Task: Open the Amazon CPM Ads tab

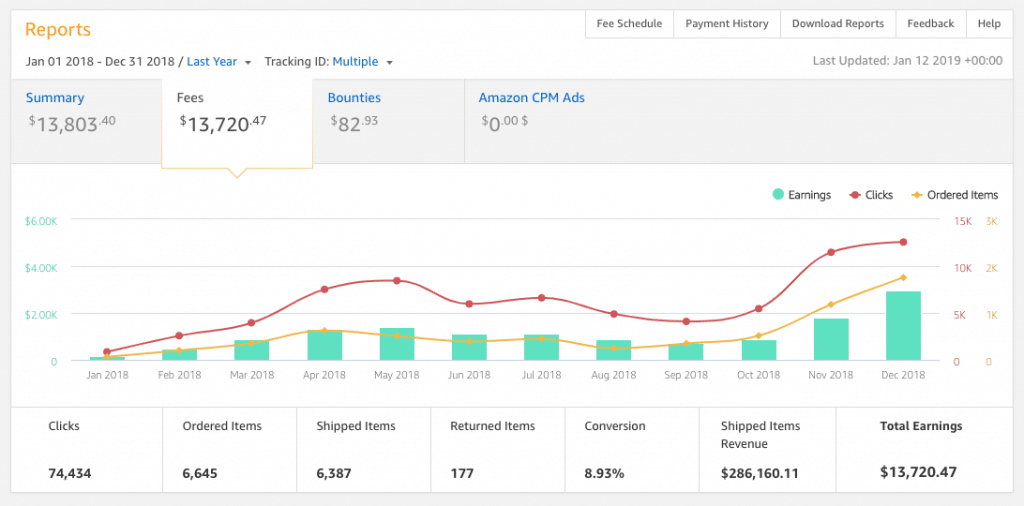Action: [x=531, y=98]
